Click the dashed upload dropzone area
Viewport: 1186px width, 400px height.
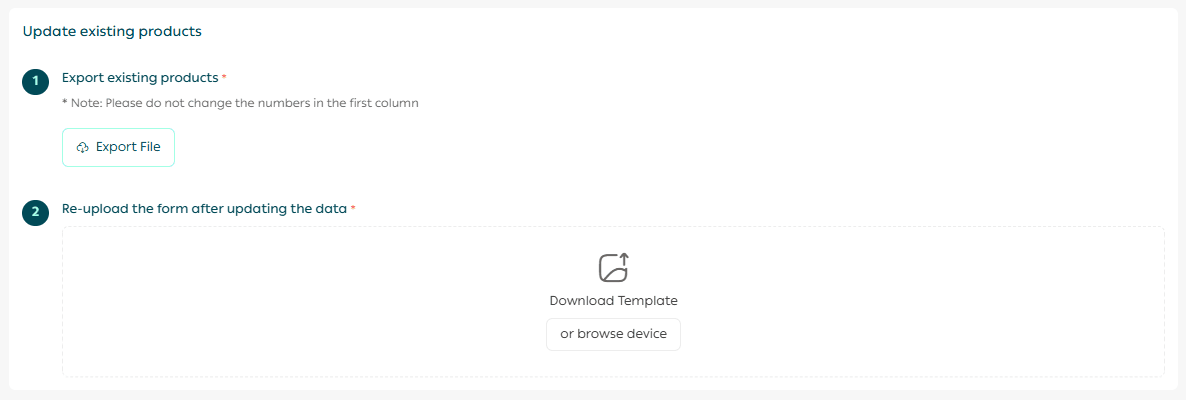click(300, 300)
